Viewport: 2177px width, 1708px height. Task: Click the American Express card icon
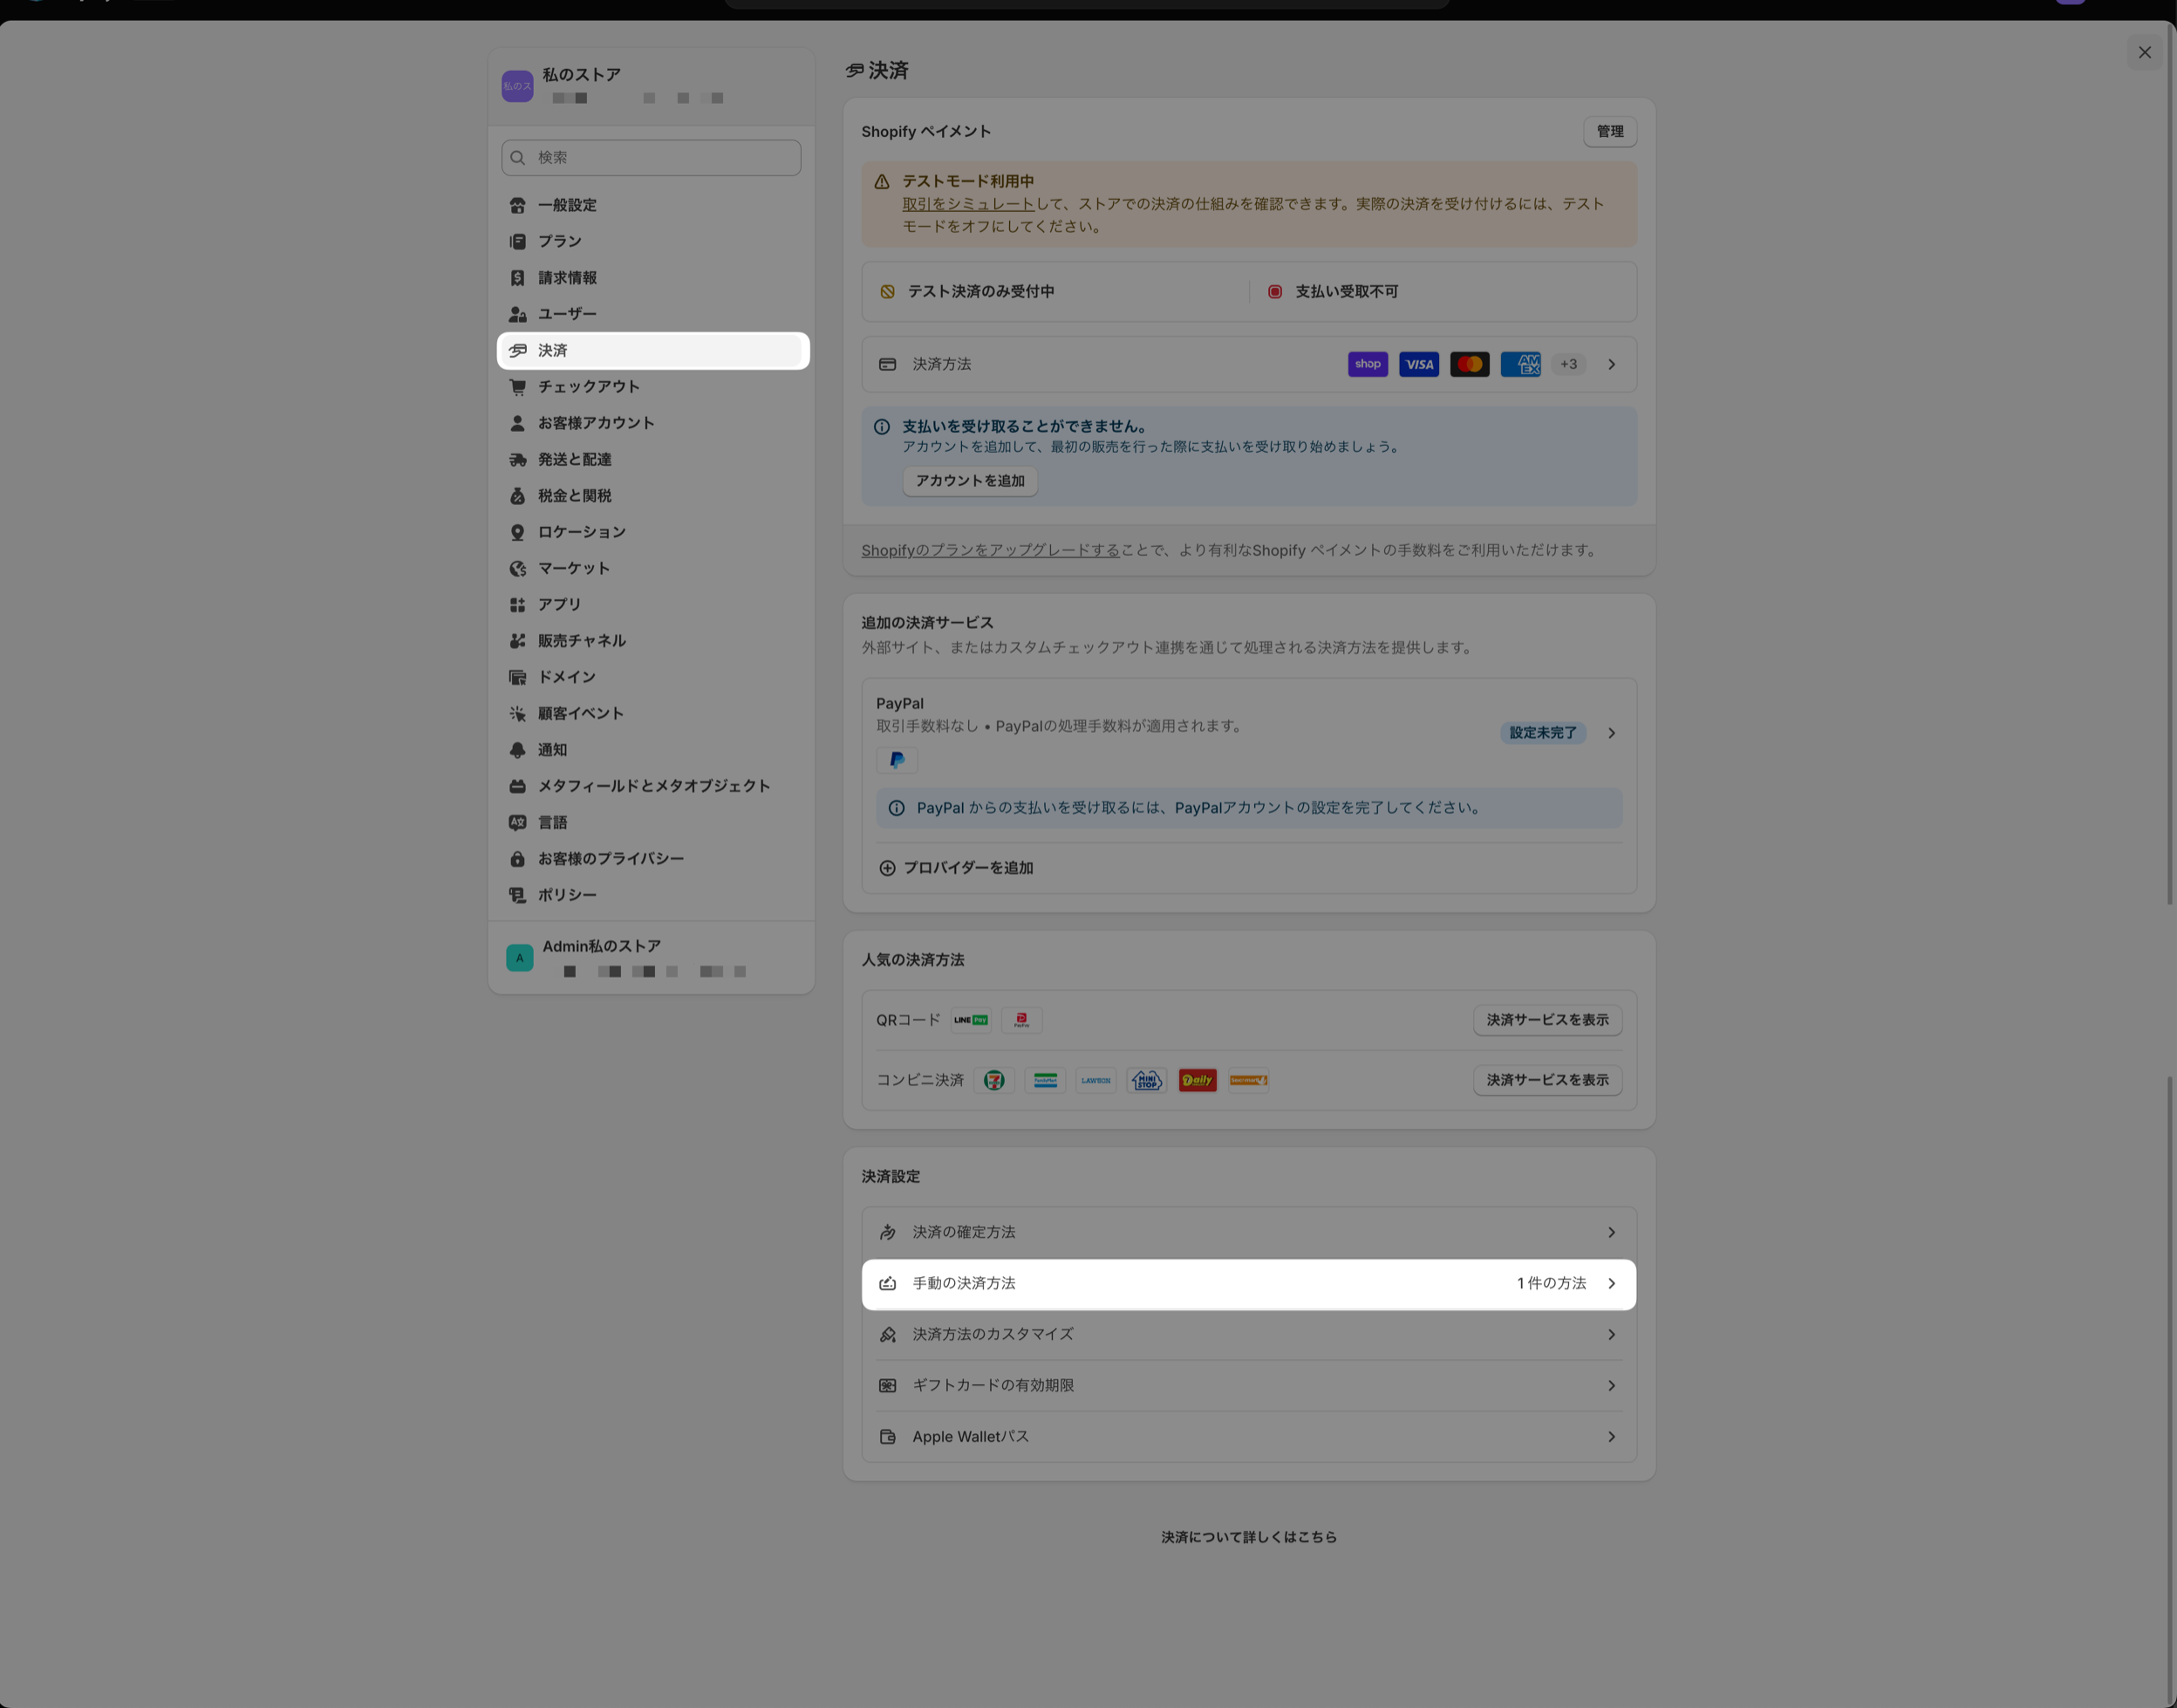tap(1520, 364)
